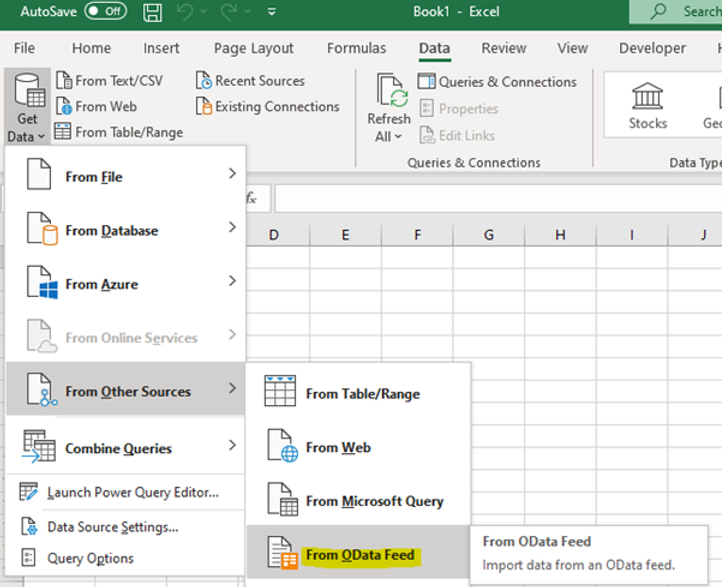Click the Search box in title bar
This screenshot has height=587, width=722.
[x=676, y=12]
